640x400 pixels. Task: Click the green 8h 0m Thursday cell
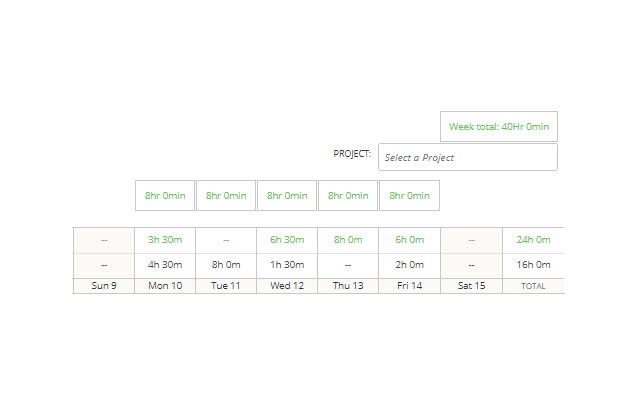coord(348,240)
